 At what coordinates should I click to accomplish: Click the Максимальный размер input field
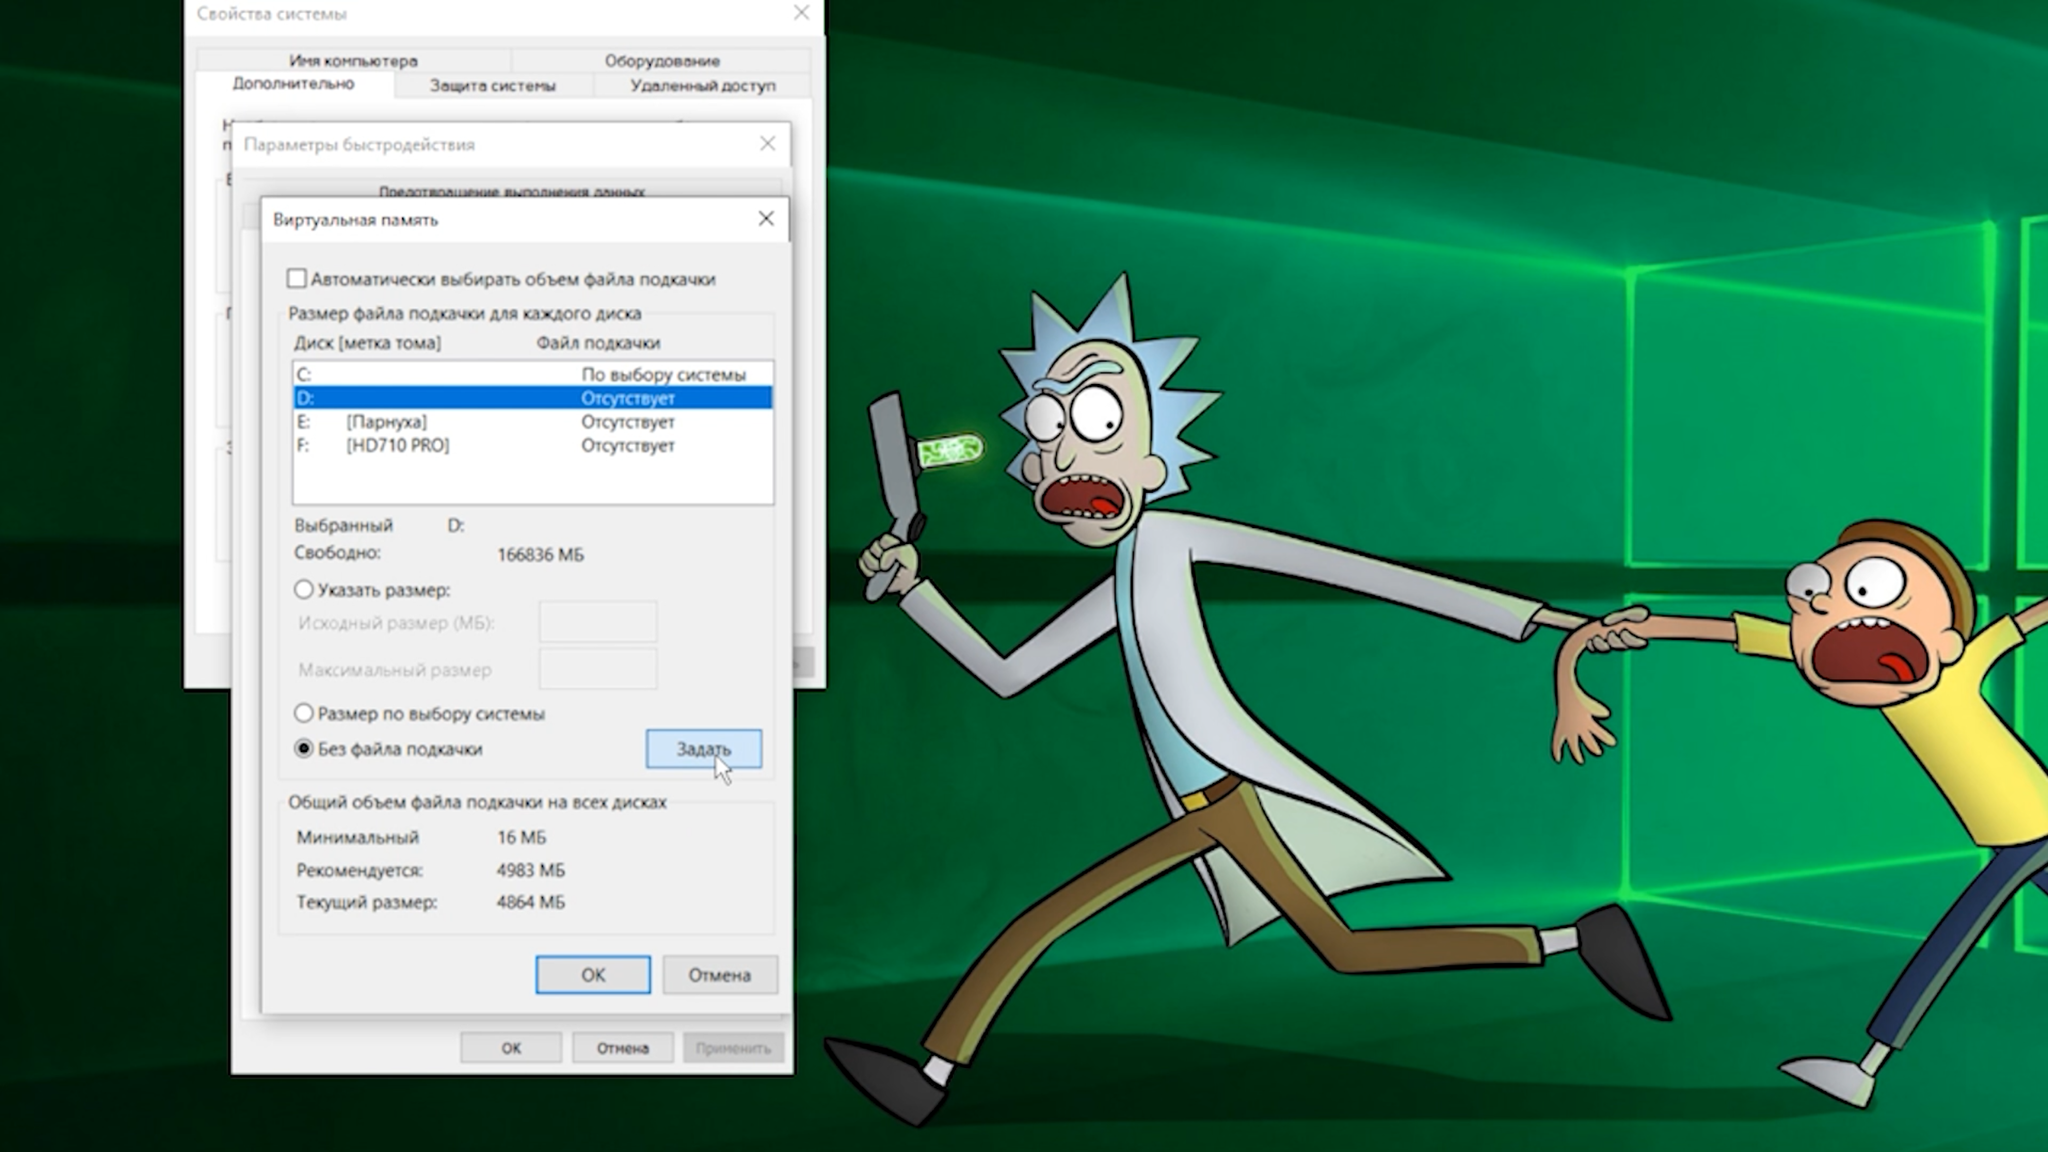click(598, 669)
